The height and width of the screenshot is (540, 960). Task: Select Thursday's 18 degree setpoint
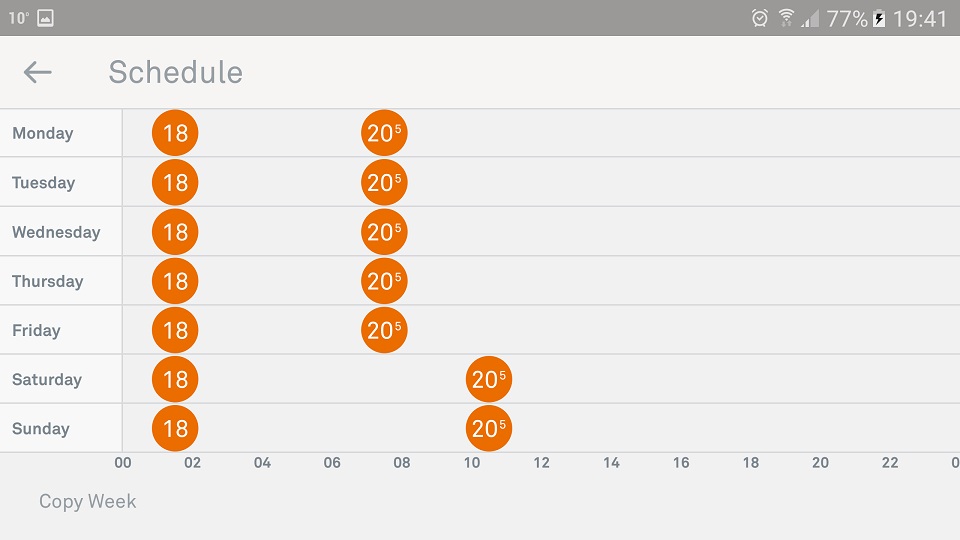point(175,281)
